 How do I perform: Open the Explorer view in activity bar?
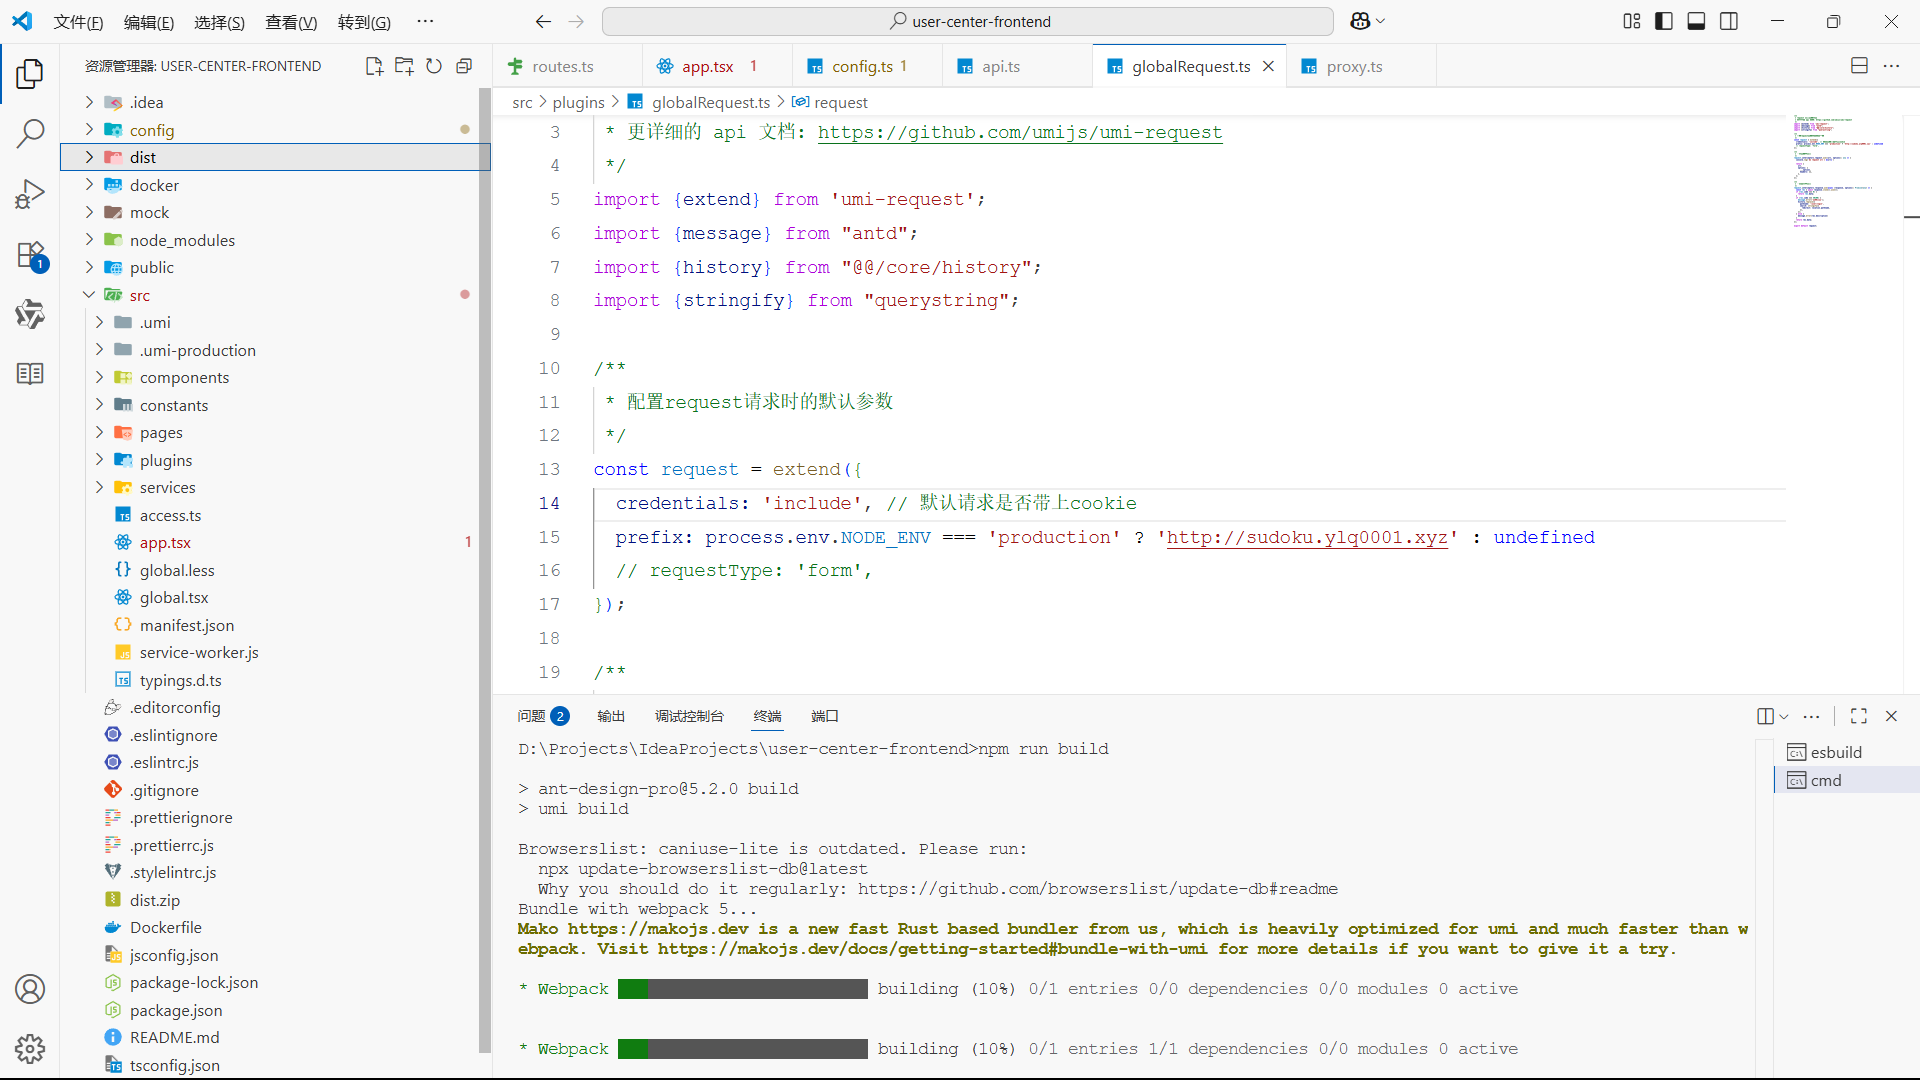pyautogui.click(x=30, y=73)
